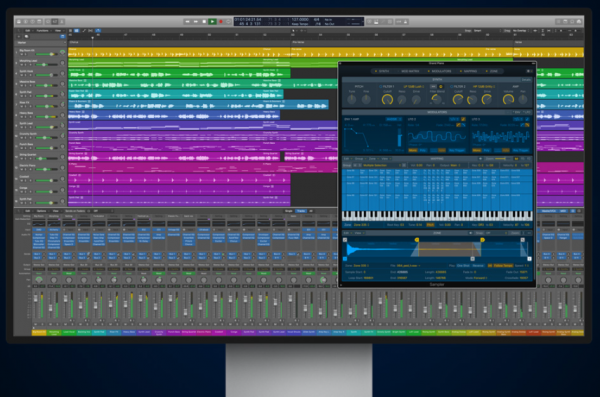Image resolution: width=600 pixels, height=397 pixels.
Task: Toggle the Filter 2 power button
Action: tap(452, 87)
